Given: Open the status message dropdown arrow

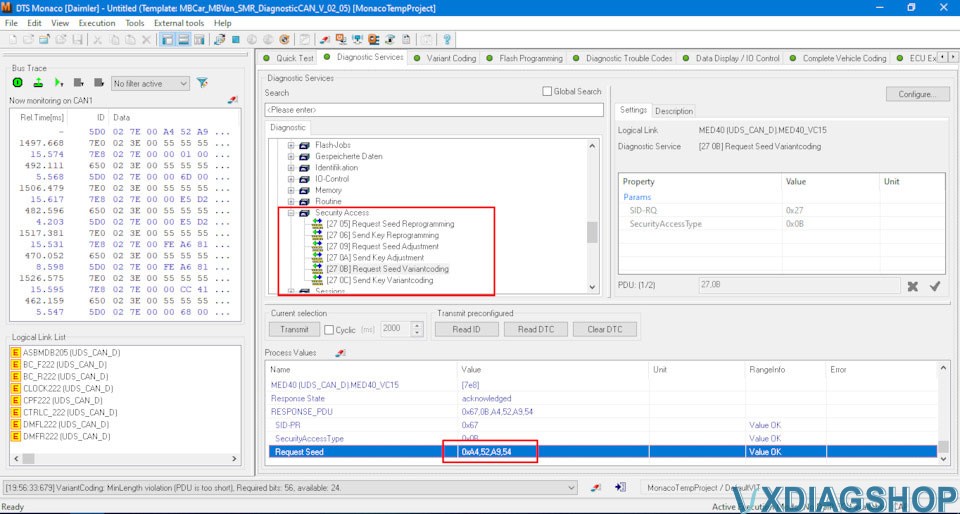Looking at the screenshot, I should (x=572, y=488).
